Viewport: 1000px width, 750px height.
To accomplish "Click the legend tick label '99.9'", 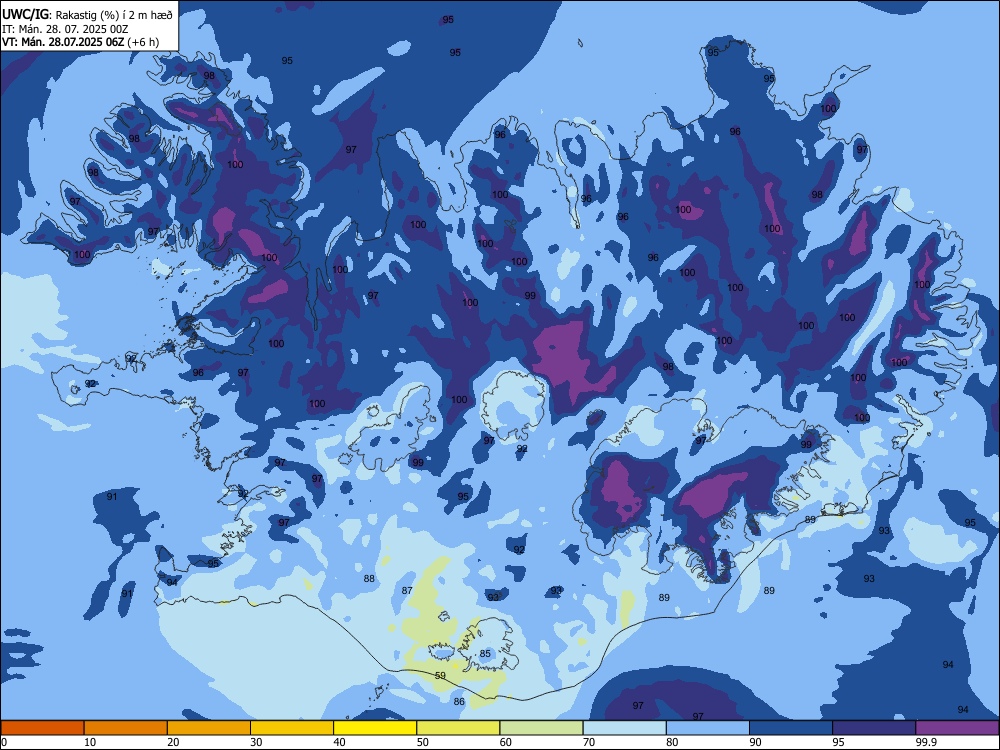I will [x=926, y=742].
